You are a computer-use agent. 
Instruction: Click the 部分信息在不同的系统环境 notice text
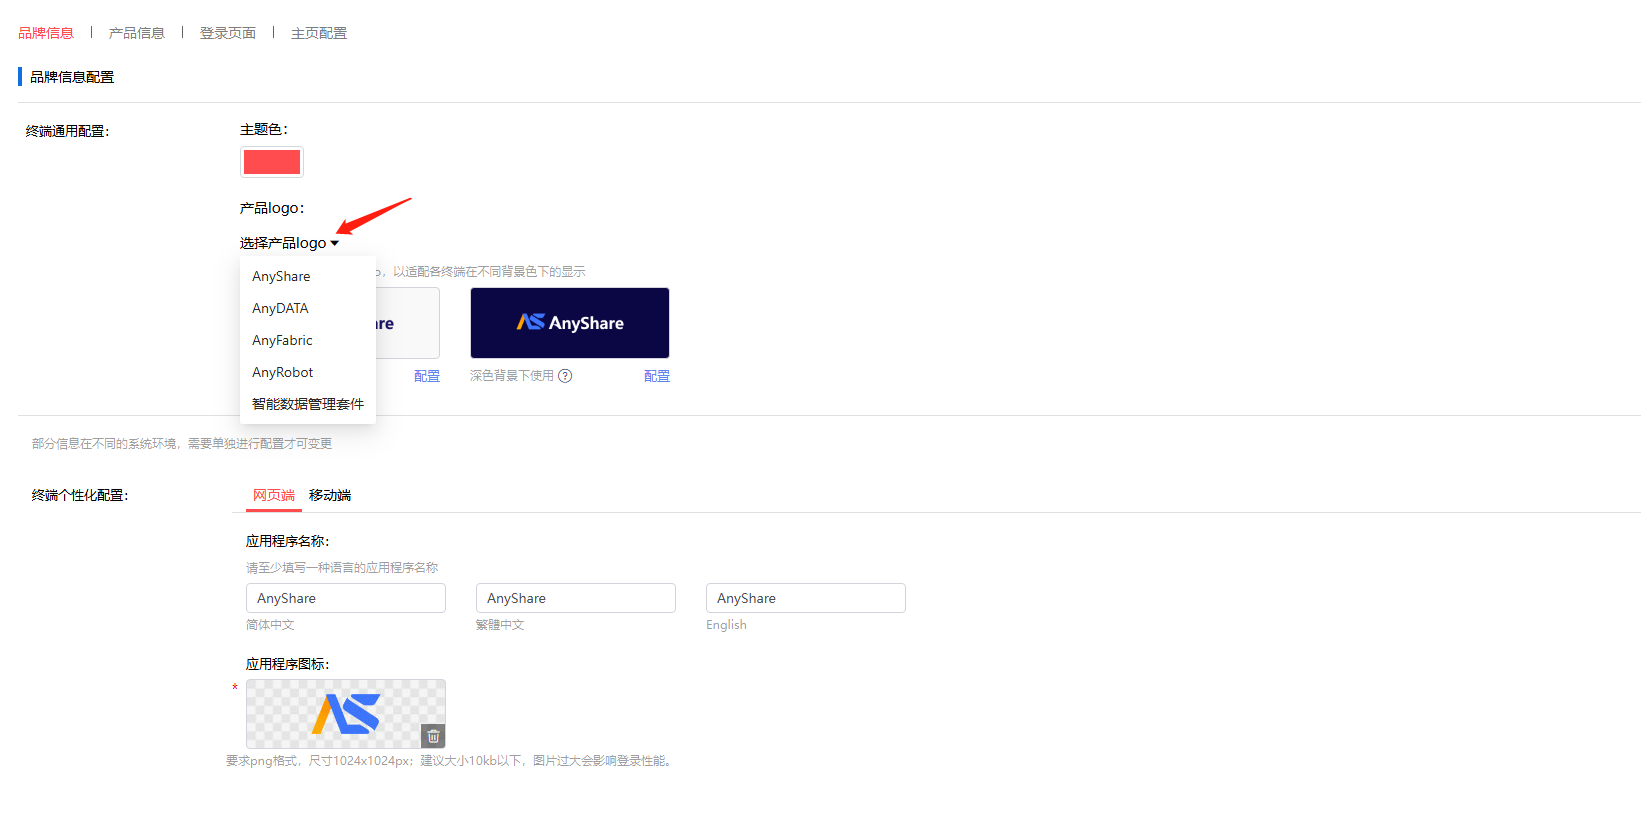click(x=182, y=444)
